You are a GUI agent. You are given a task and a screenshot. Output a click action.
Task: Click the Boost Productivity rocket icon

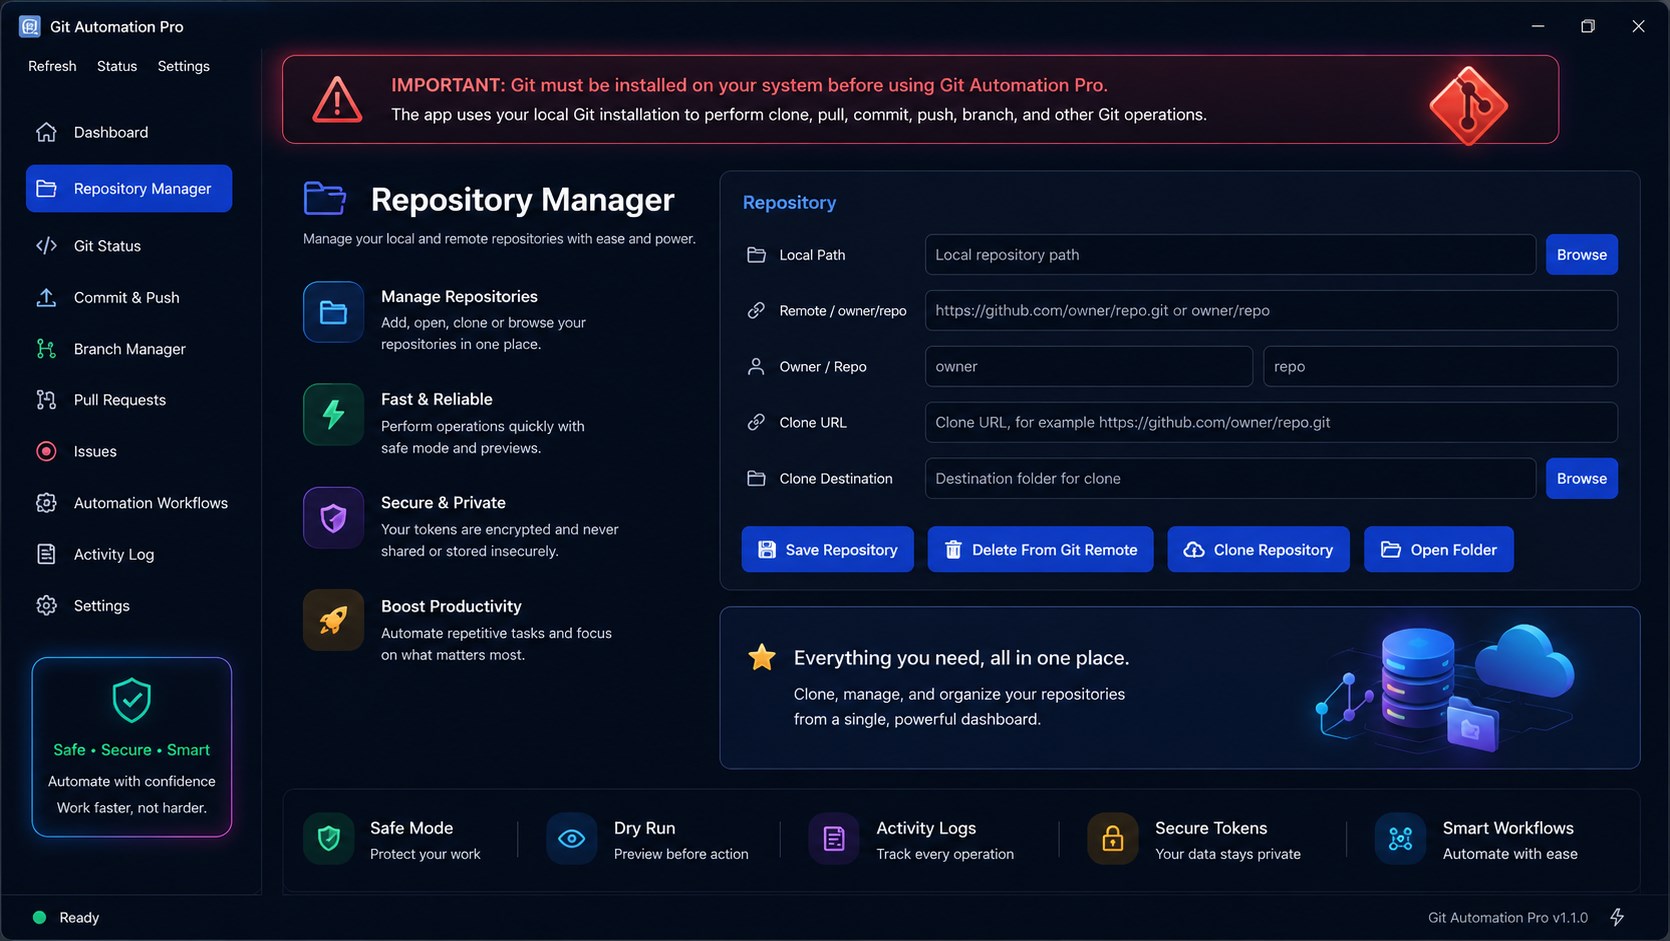(333, 620)
